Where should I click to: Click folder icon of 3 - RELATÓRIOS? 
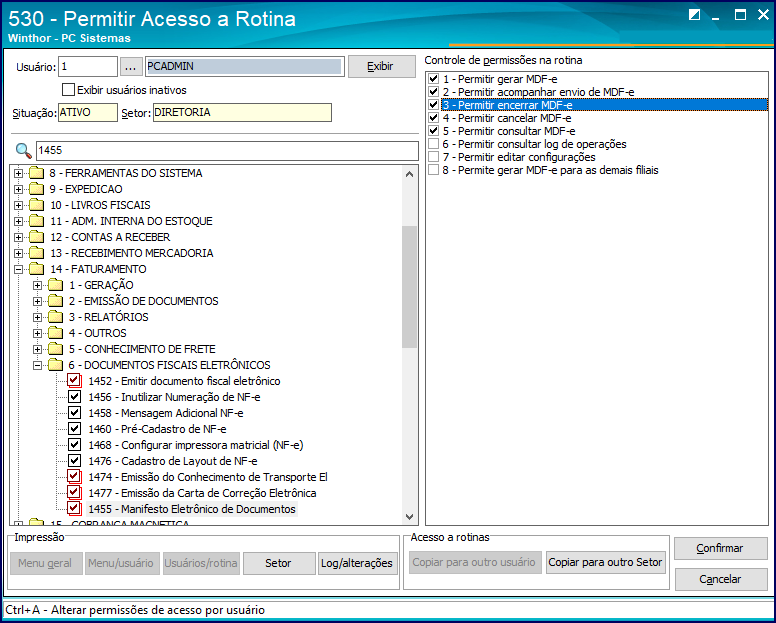[55, 317]
